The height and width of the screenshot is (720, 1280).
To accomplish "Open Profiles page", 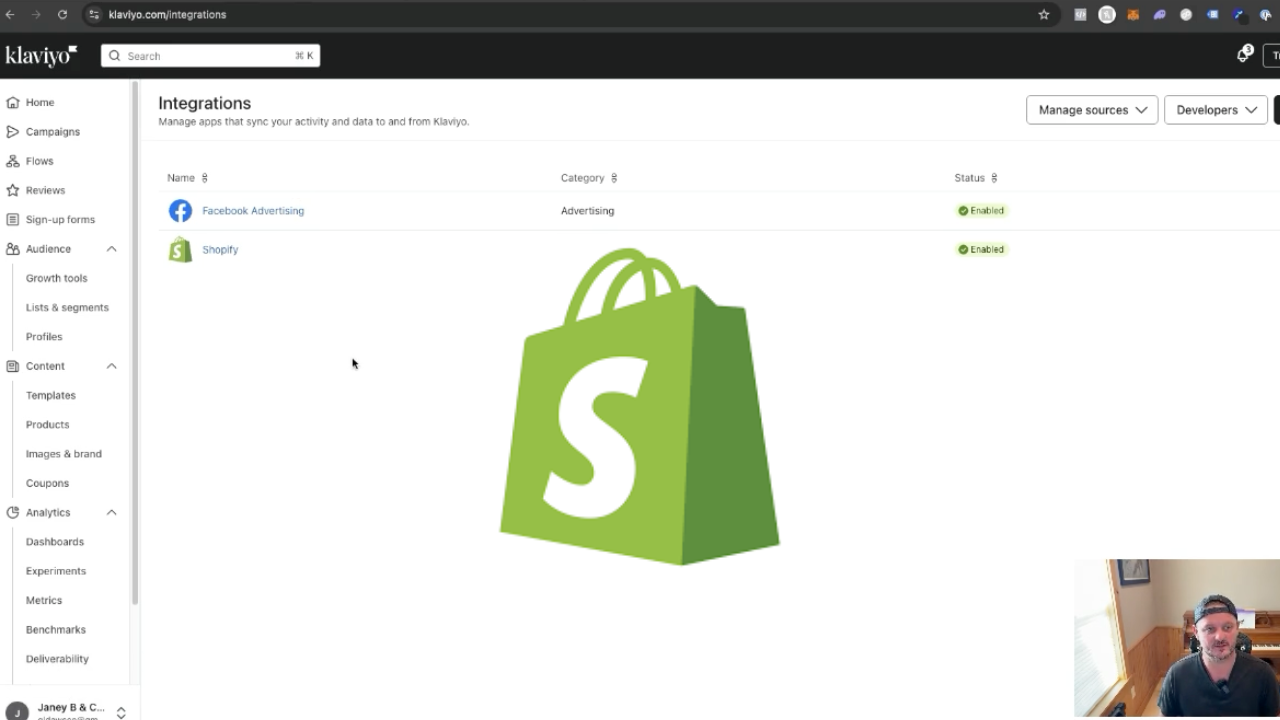I will click(44, 337).
